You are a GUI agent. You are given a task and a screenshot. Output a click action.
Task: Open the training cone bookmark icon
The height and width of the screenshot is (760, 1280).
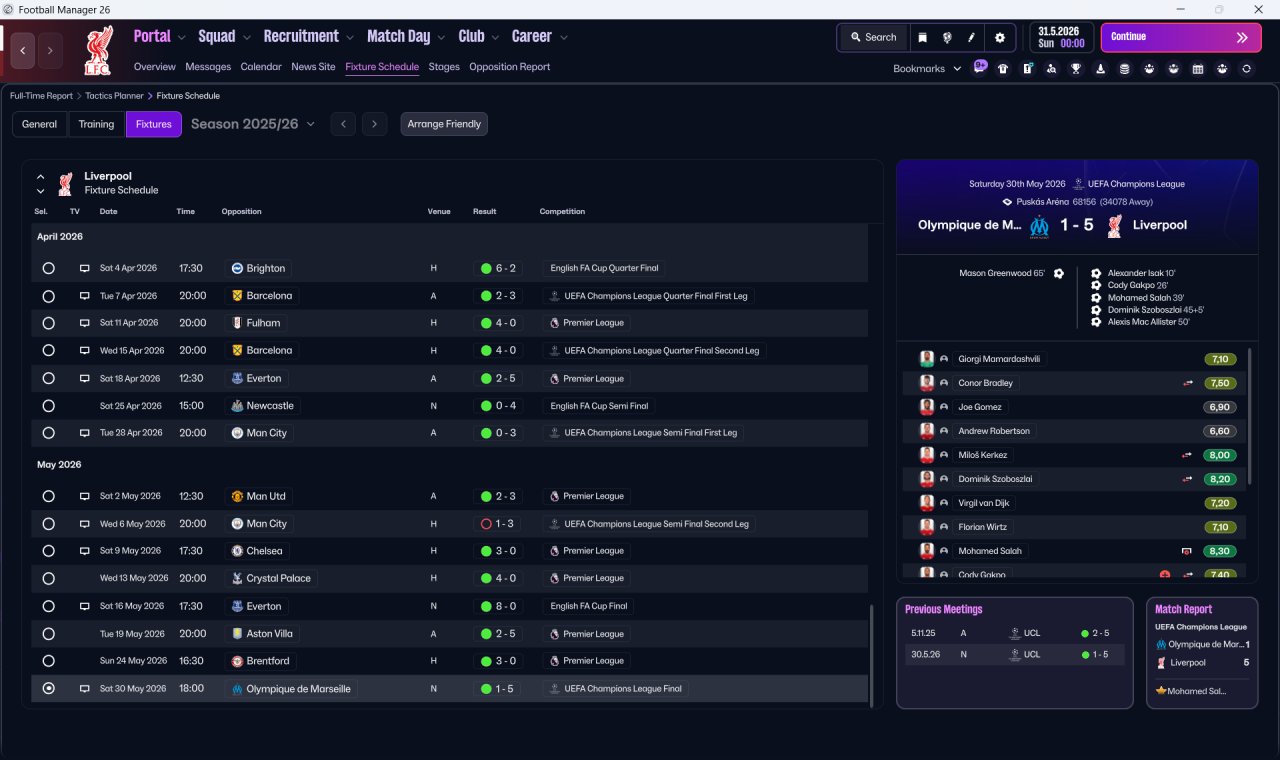coord(1101,69)
